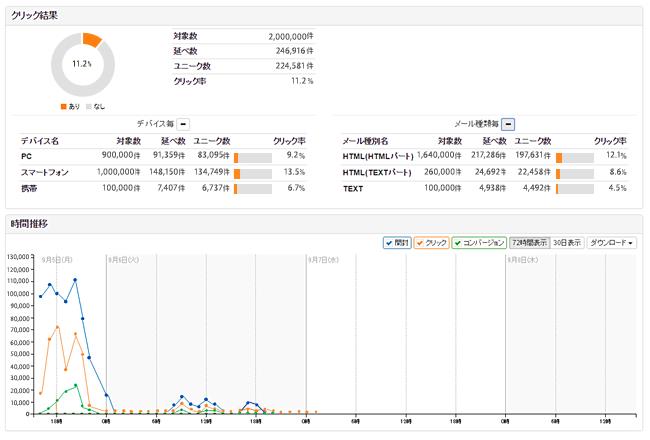
Task: Click the メール種別名 column header
Action: [x=365, y=141]
